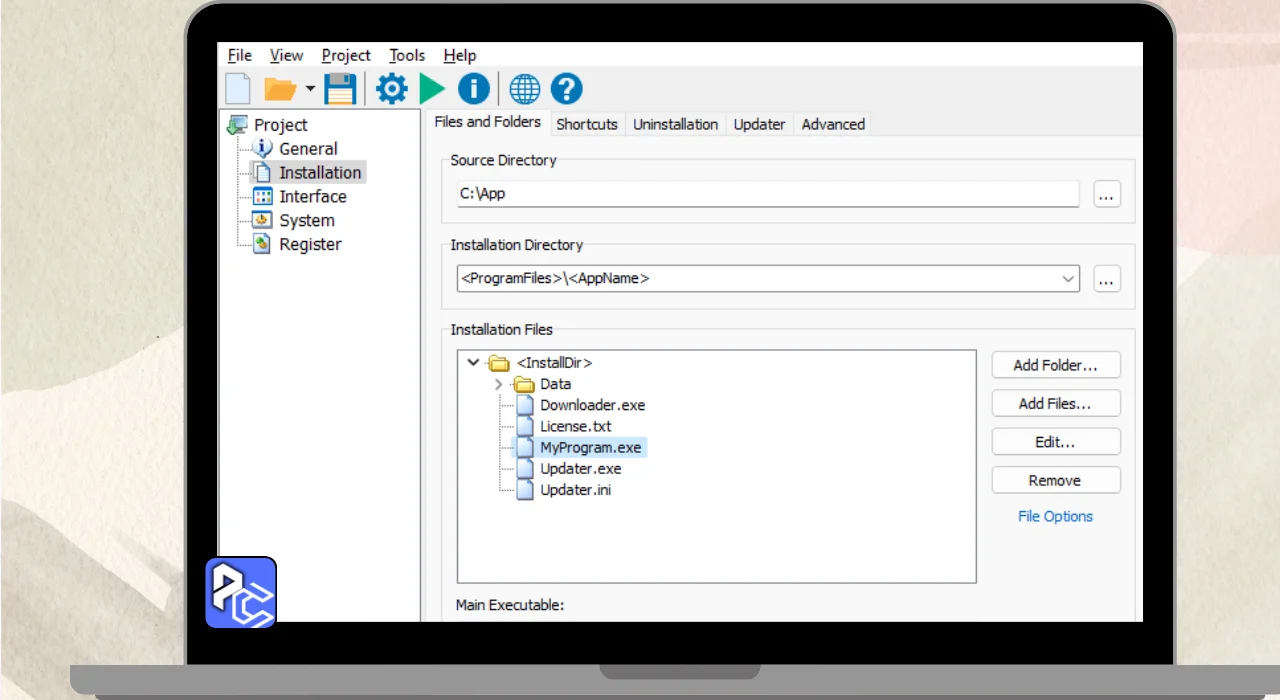Click the blue info circle icon
This screenshot has height=700, width=1280.
(474, 89)
